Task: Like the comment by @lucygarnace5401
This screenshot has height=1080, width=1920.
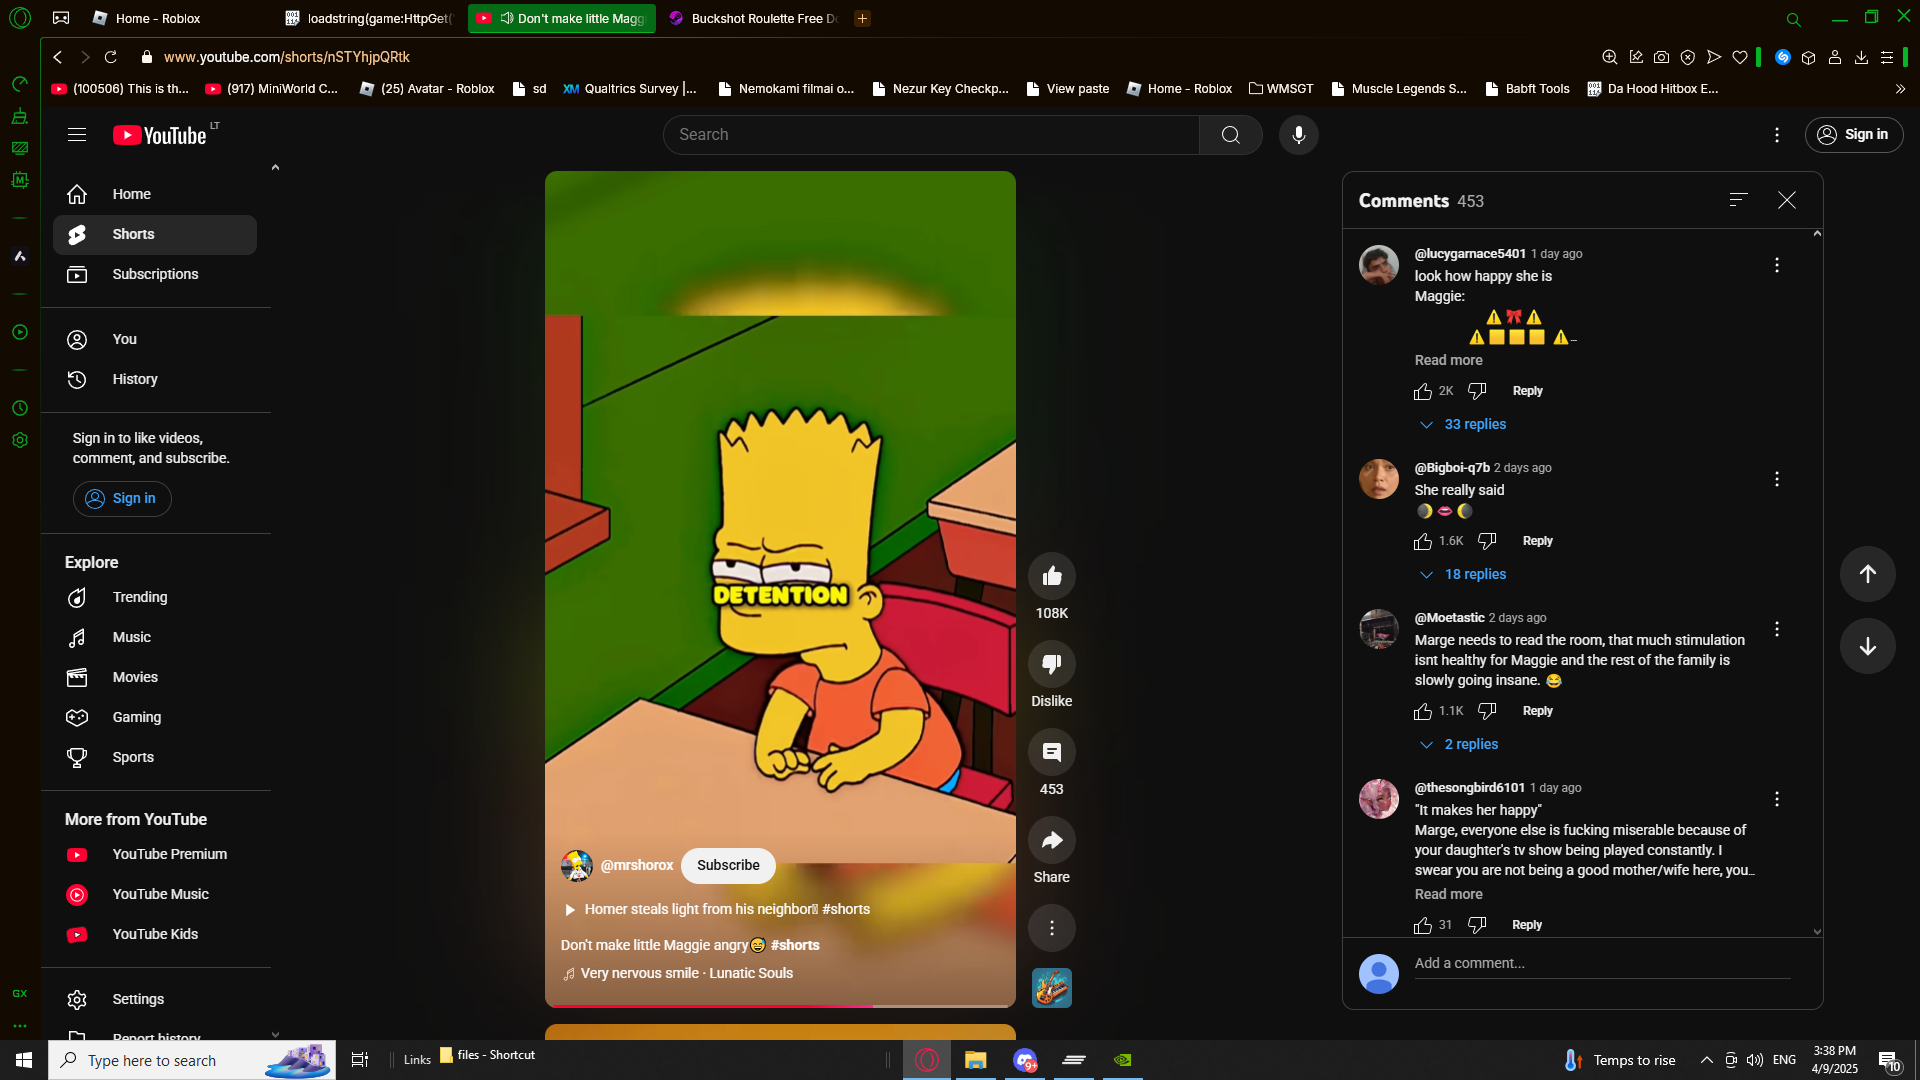Action: pos(1423,391)
